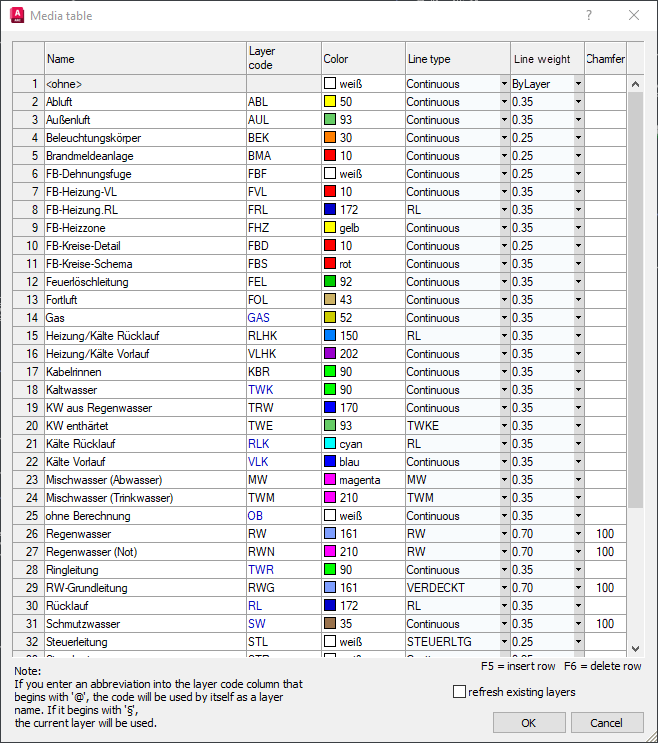The width and height of the screenshot is (658, 743).
Task: Enable refresh existing layers checkbox
Action: point(459,692)
